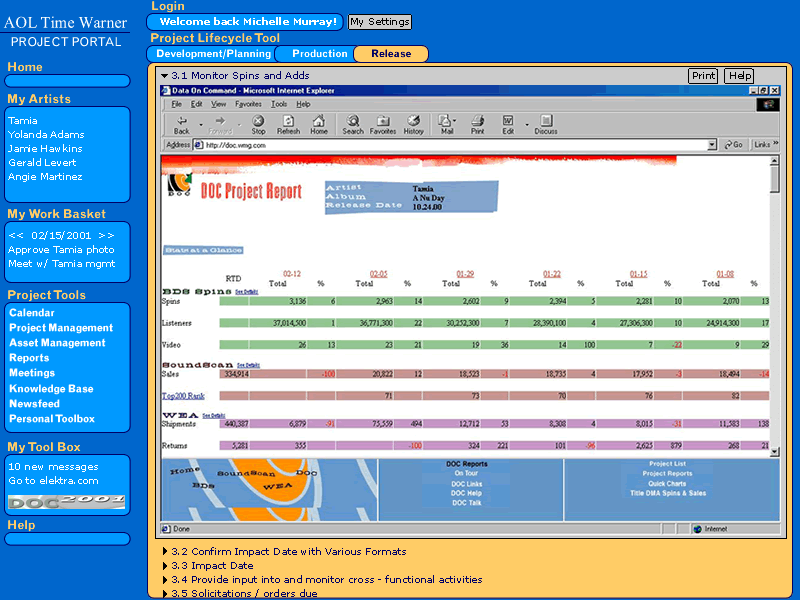Collapse the 3.1 Monitor Spins and Adds section

pos(165,76)
